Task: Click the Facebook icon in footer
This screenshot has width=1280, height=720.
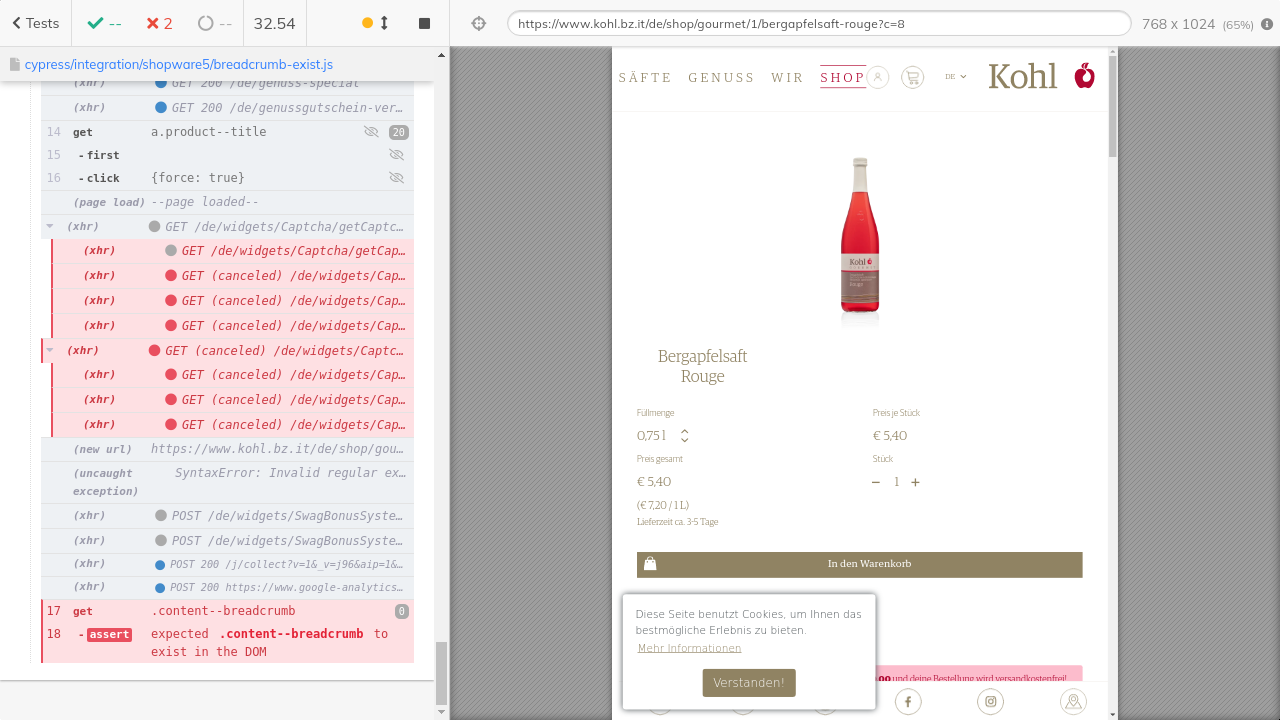Action: coord(908,702)
